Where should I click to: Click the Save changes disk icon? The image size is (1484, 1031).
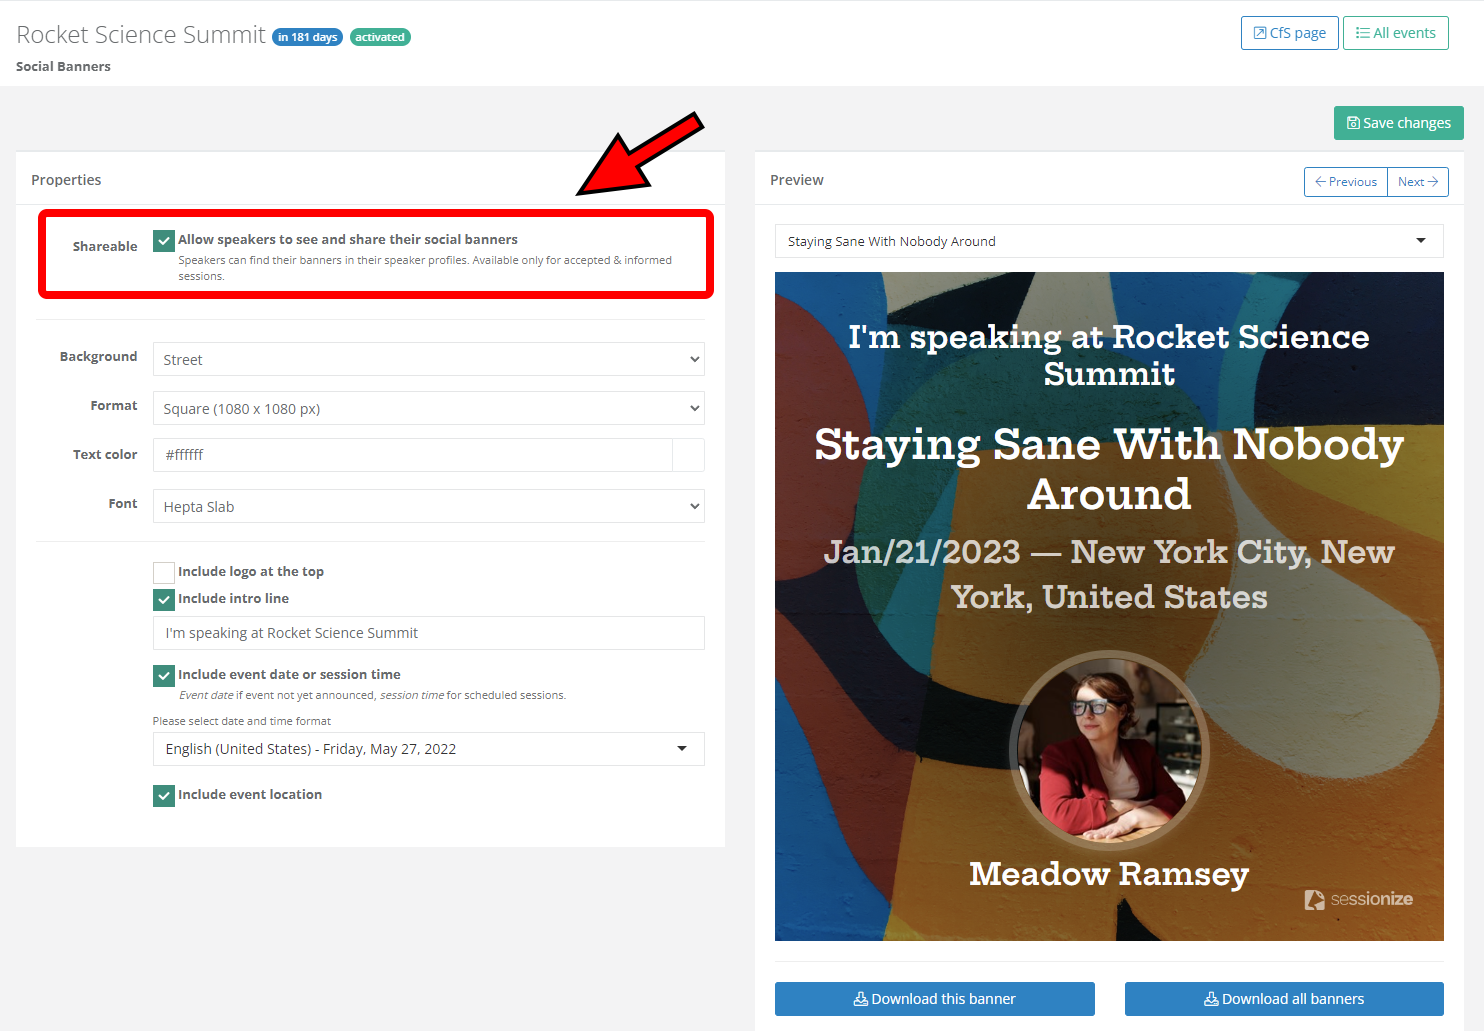1353,123
